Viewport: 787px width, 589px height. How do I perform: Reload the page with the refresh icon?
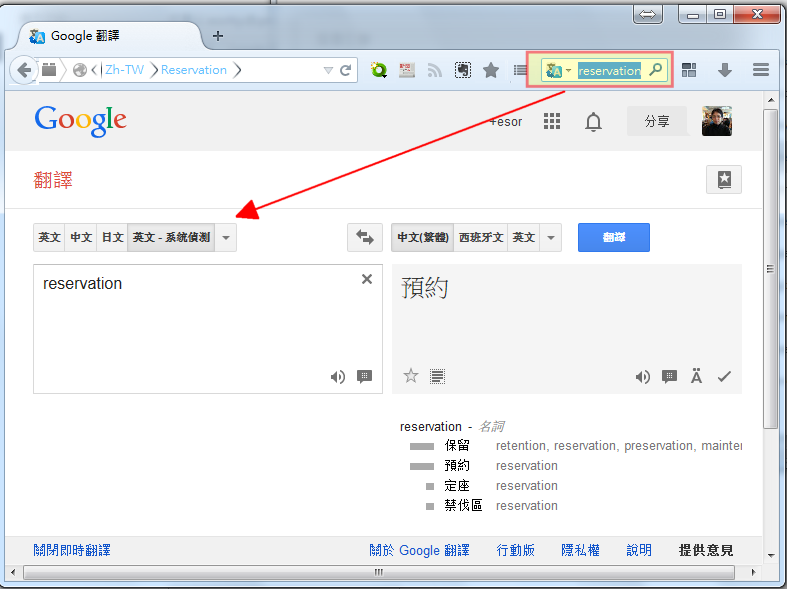345,70
